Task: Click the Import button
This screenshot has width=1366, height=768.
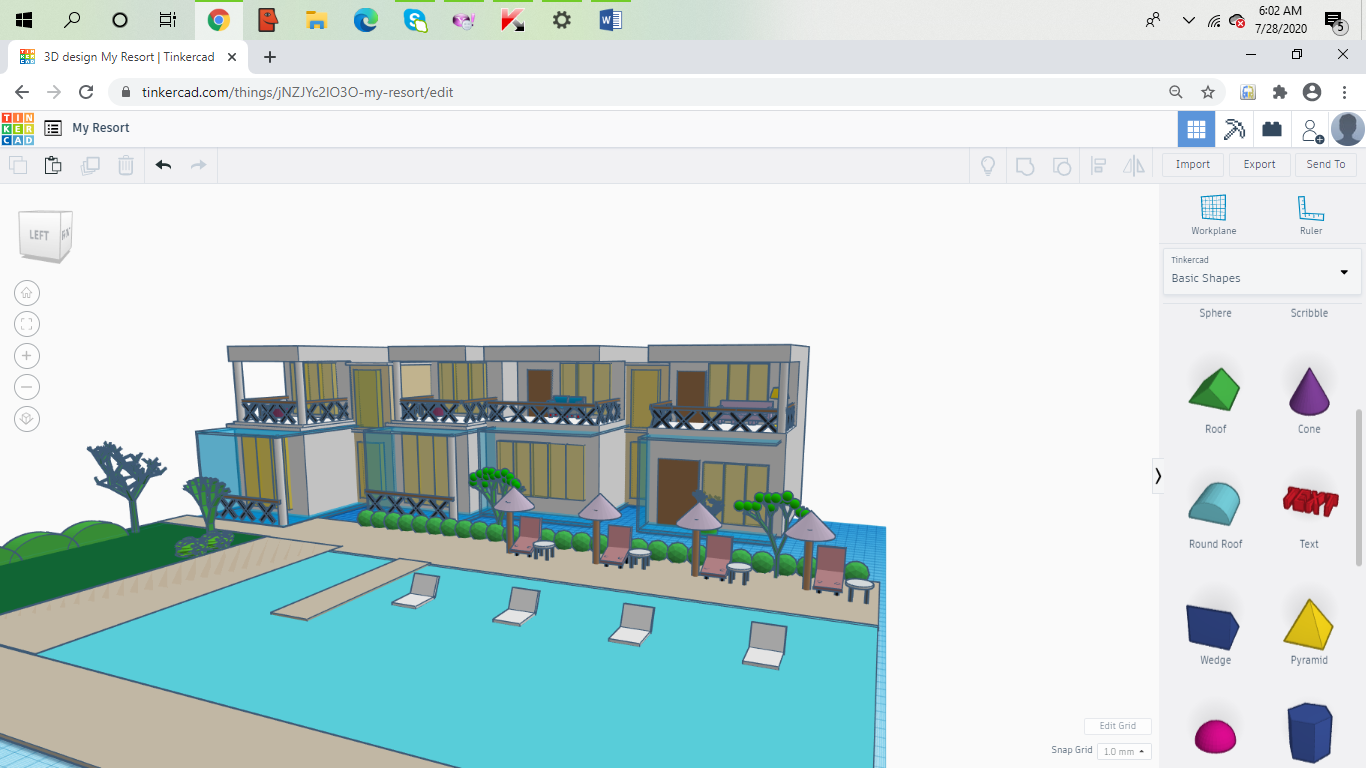Action: 1193,164
